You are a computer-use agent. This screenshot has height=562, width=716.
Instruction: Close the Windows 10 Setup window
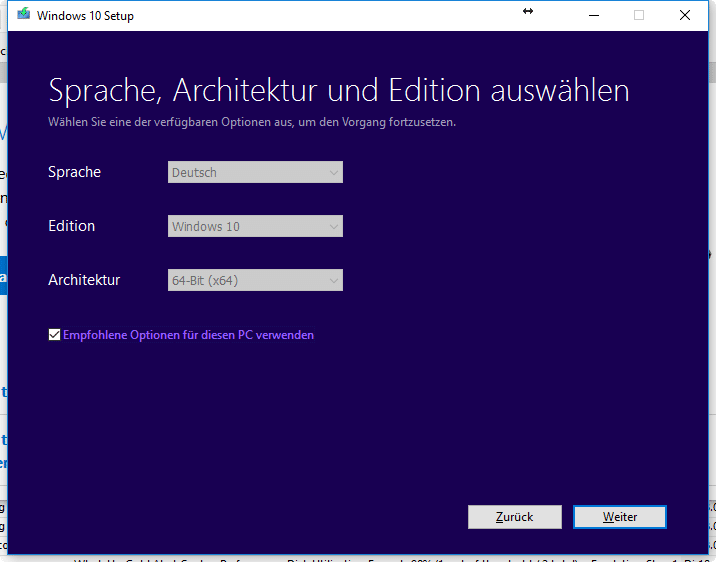(684, 16)
